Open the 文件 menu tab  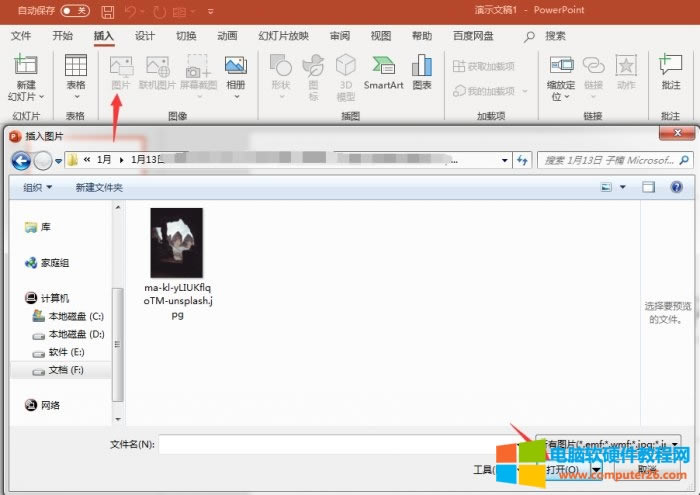click(22, 35)
